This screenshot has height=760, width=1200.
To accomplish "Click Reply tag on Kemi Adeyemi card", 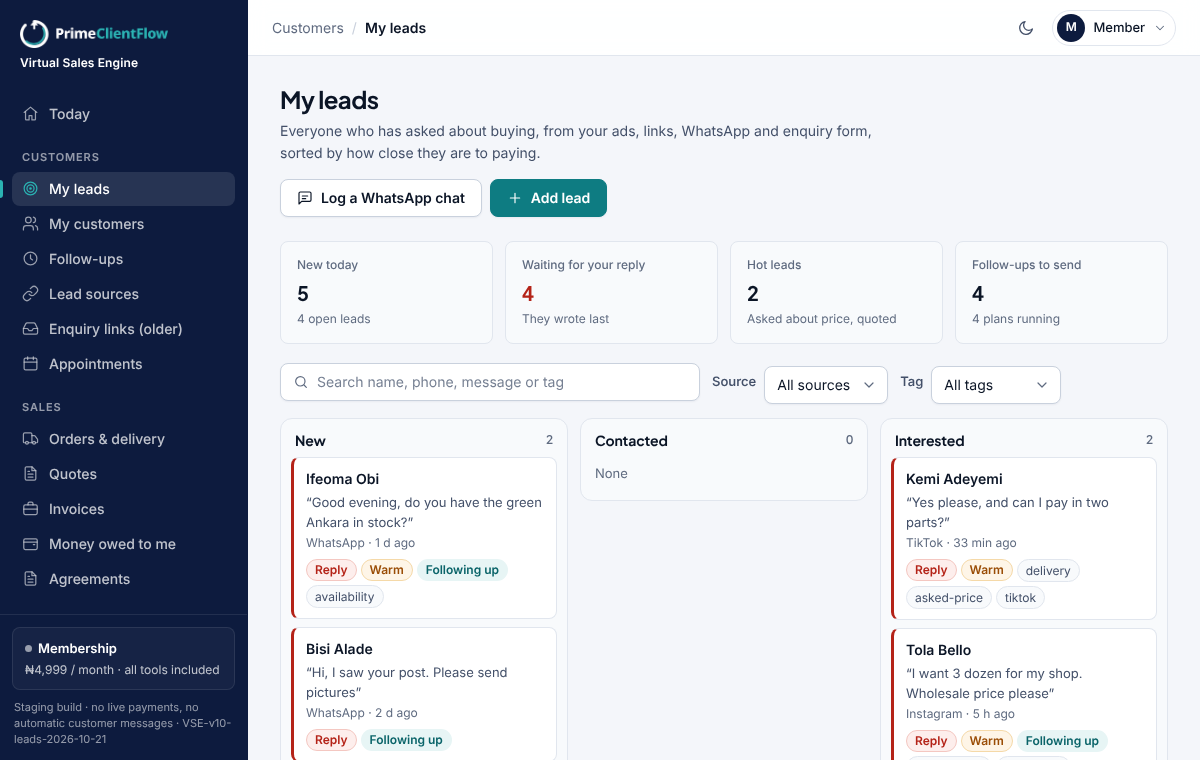I will click(931, 570).
